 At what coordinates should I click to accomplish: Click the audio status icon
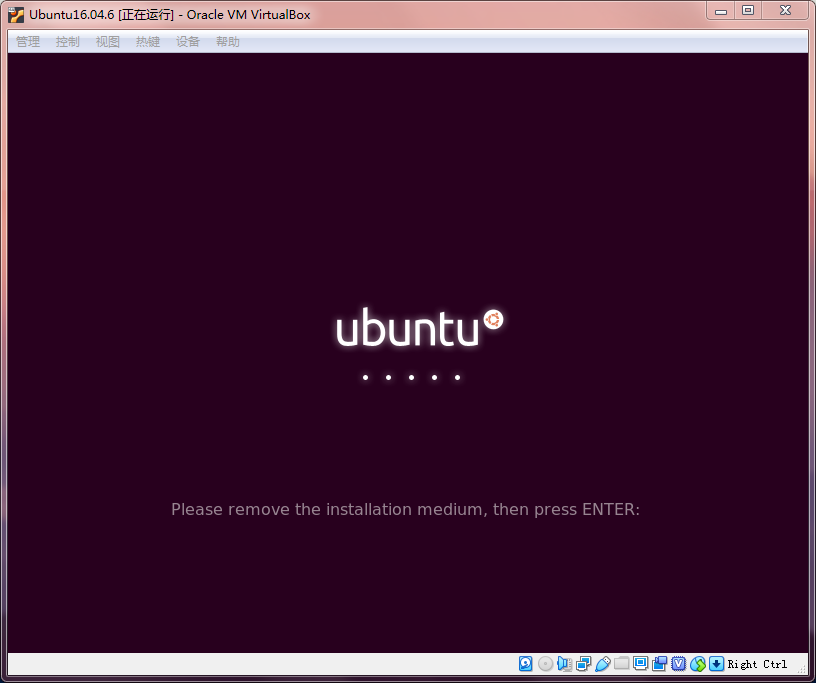(565, 664)
